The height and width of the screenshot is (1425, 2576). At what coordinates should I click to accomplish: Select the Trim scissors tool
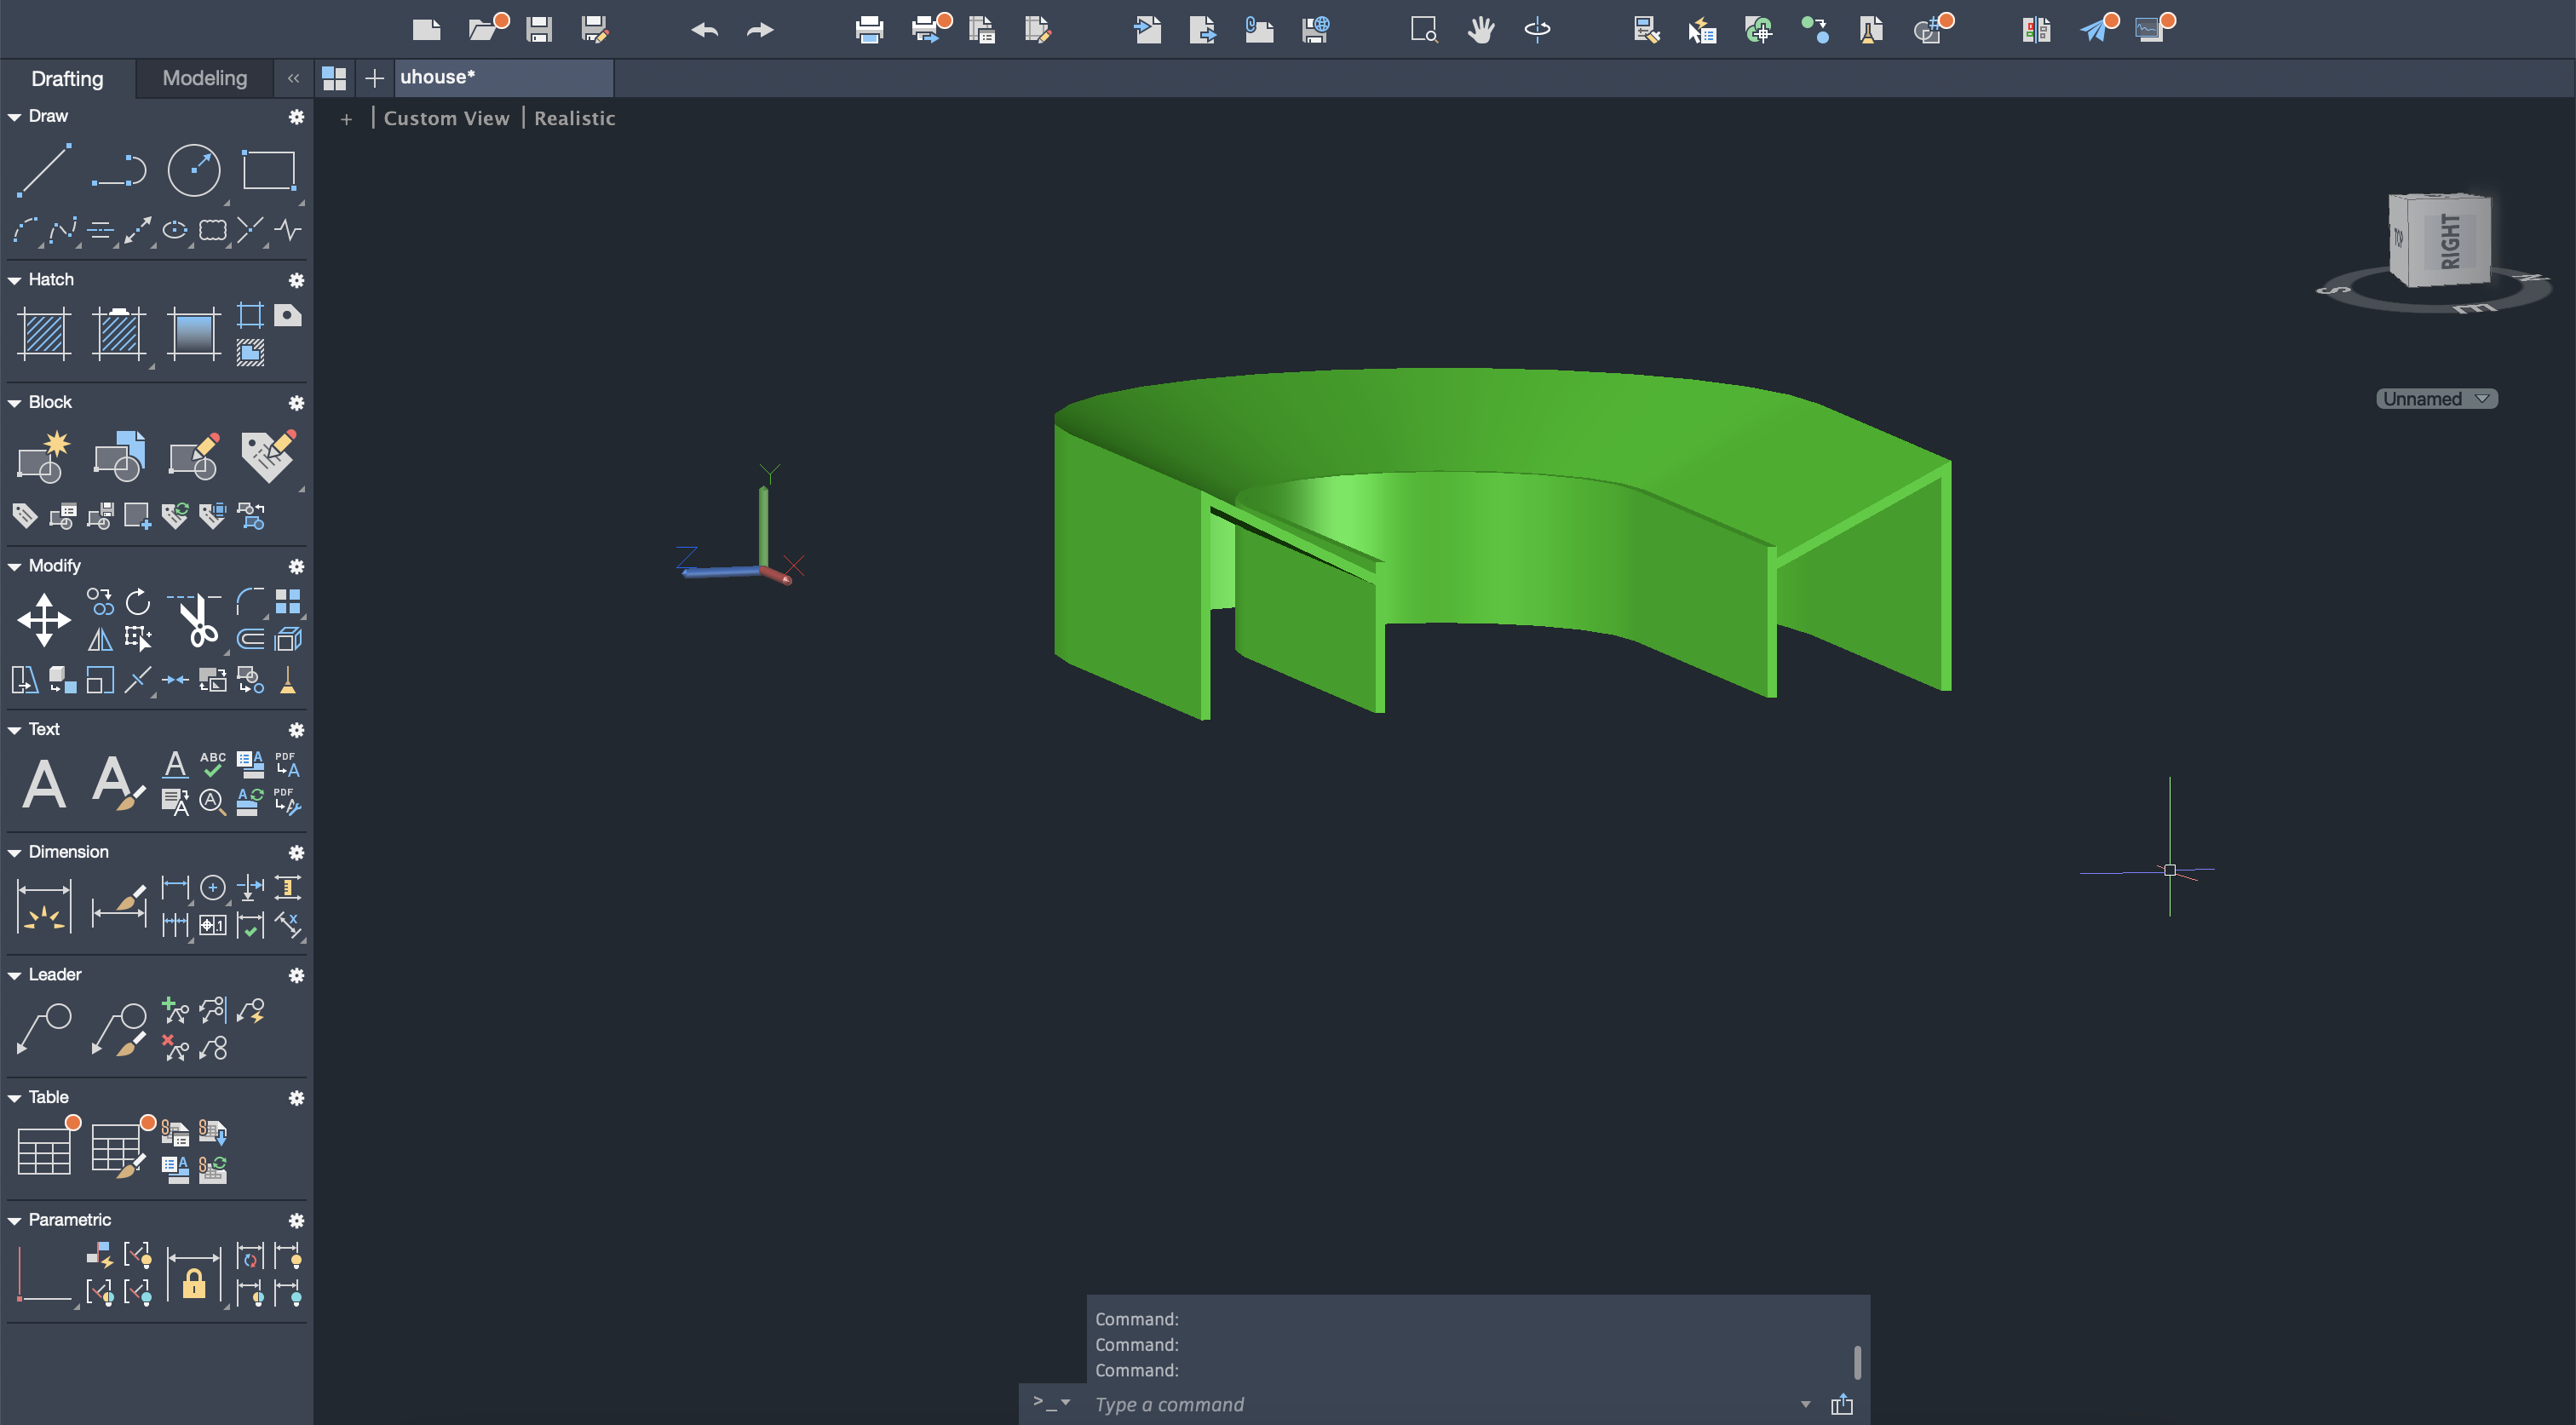point(196,621)
